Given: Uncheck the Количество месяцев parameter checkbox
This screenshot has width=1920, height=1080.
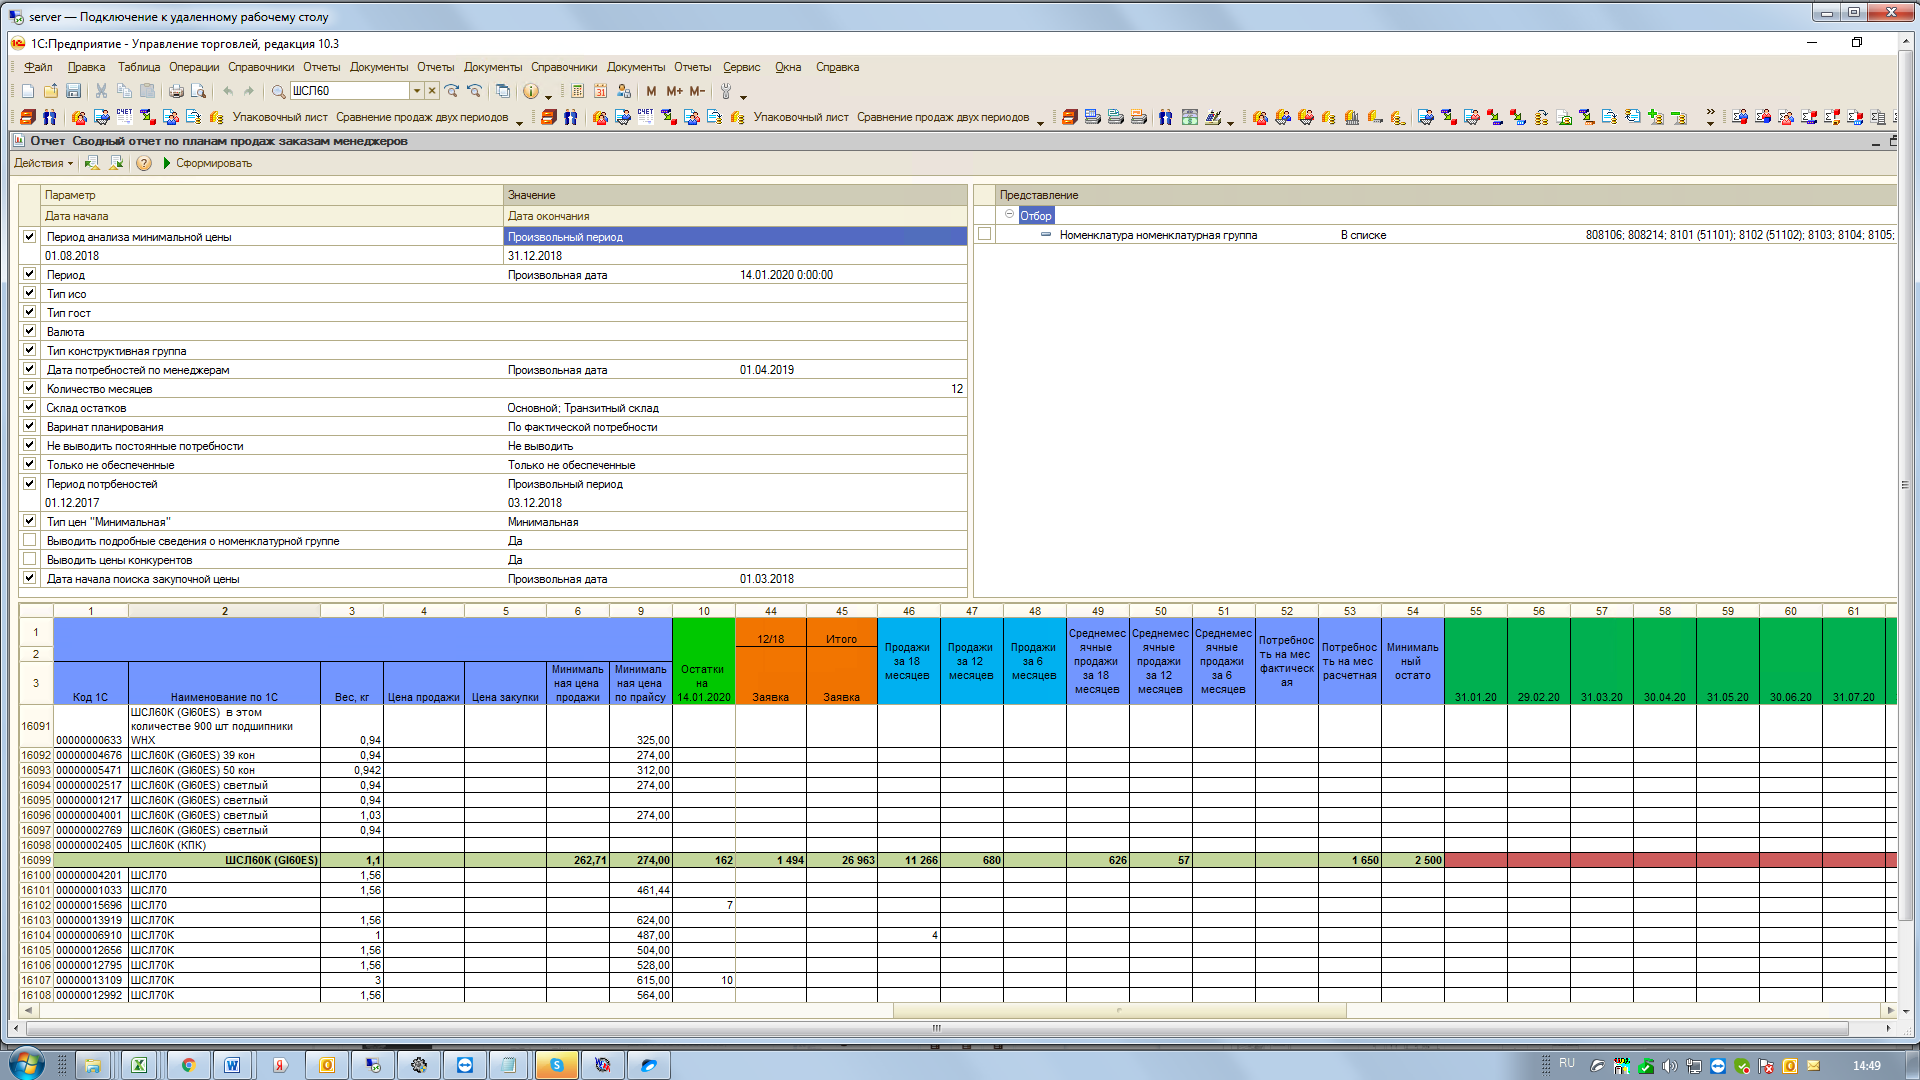Looking at the screenshot, I should tap(29, 388).
